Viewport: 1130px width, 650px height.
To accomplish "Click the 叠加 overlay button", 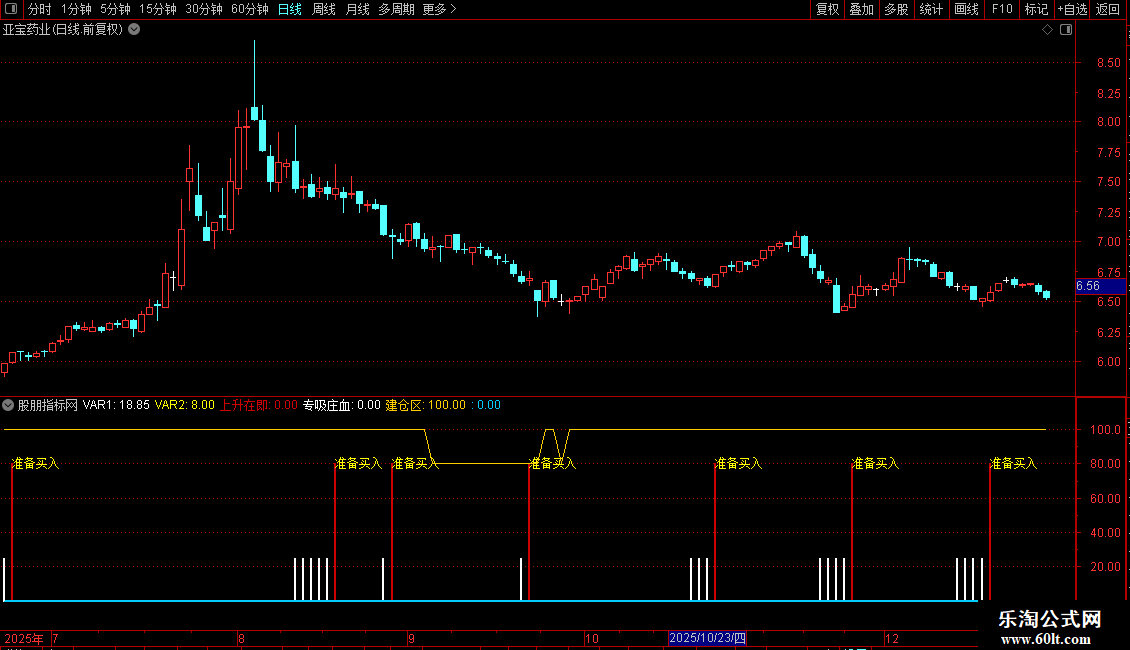I will tap(861, 9).
